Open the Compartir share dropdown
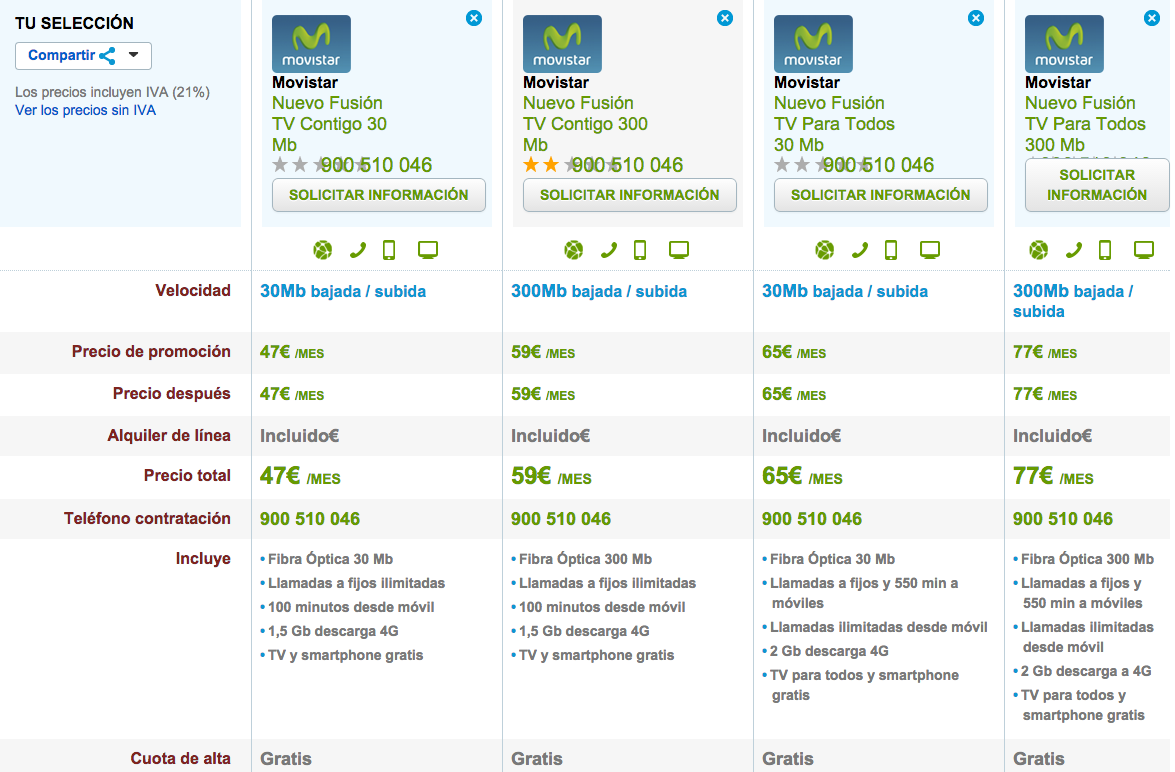The width and height of the screenshot is (1175, 772). (83, 55)
